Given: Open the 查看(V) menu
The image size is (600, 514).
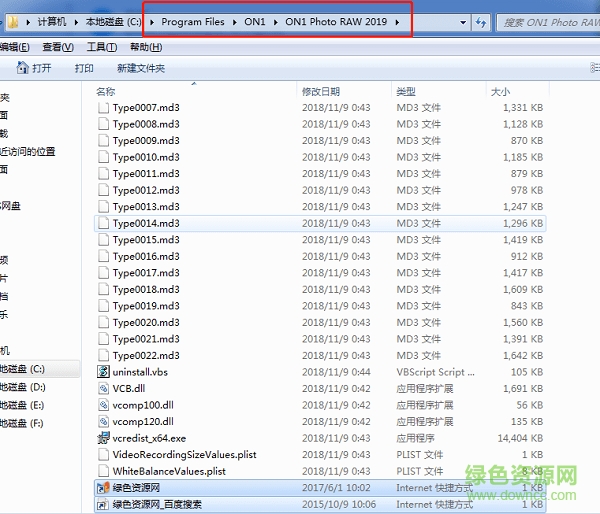Looking at the screenshot, I should (58, 47).
